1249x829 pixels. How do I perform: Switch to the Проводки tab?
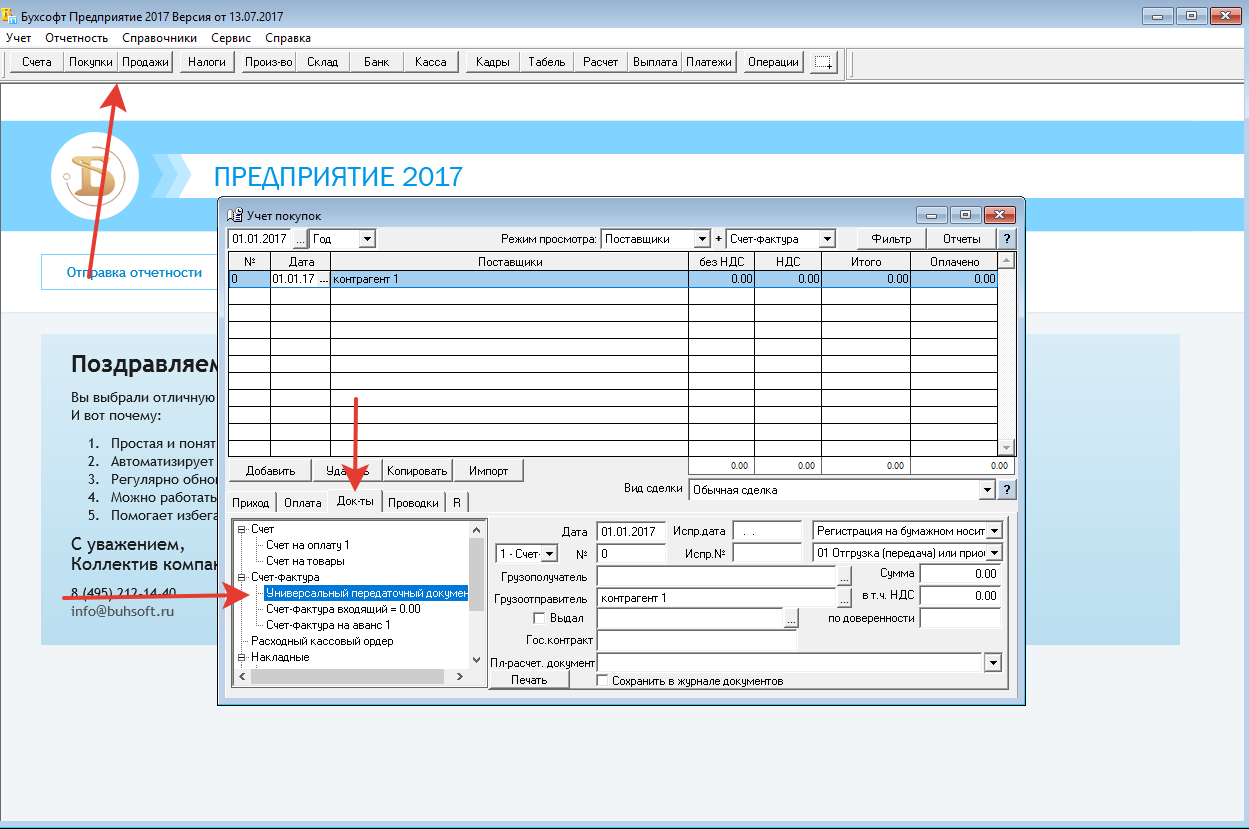[413, 503]
